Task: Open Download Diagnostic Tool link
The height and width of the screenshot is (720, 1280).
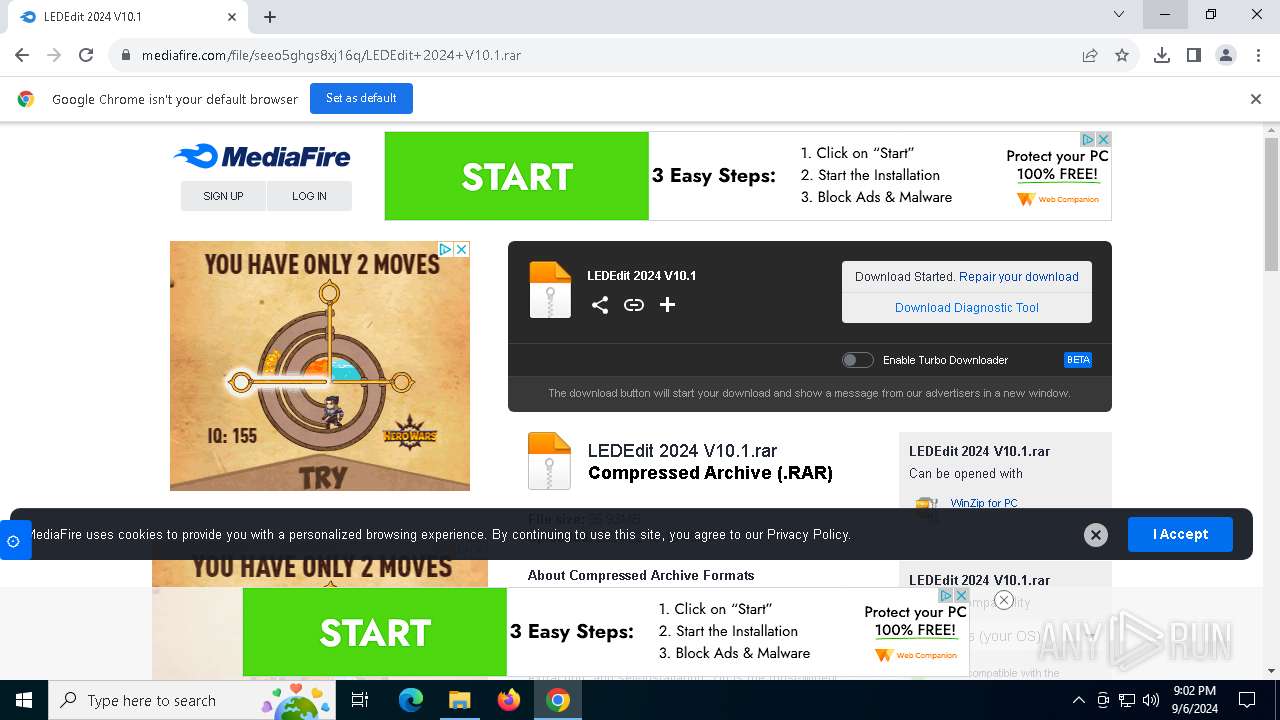Action: [967, 308]
